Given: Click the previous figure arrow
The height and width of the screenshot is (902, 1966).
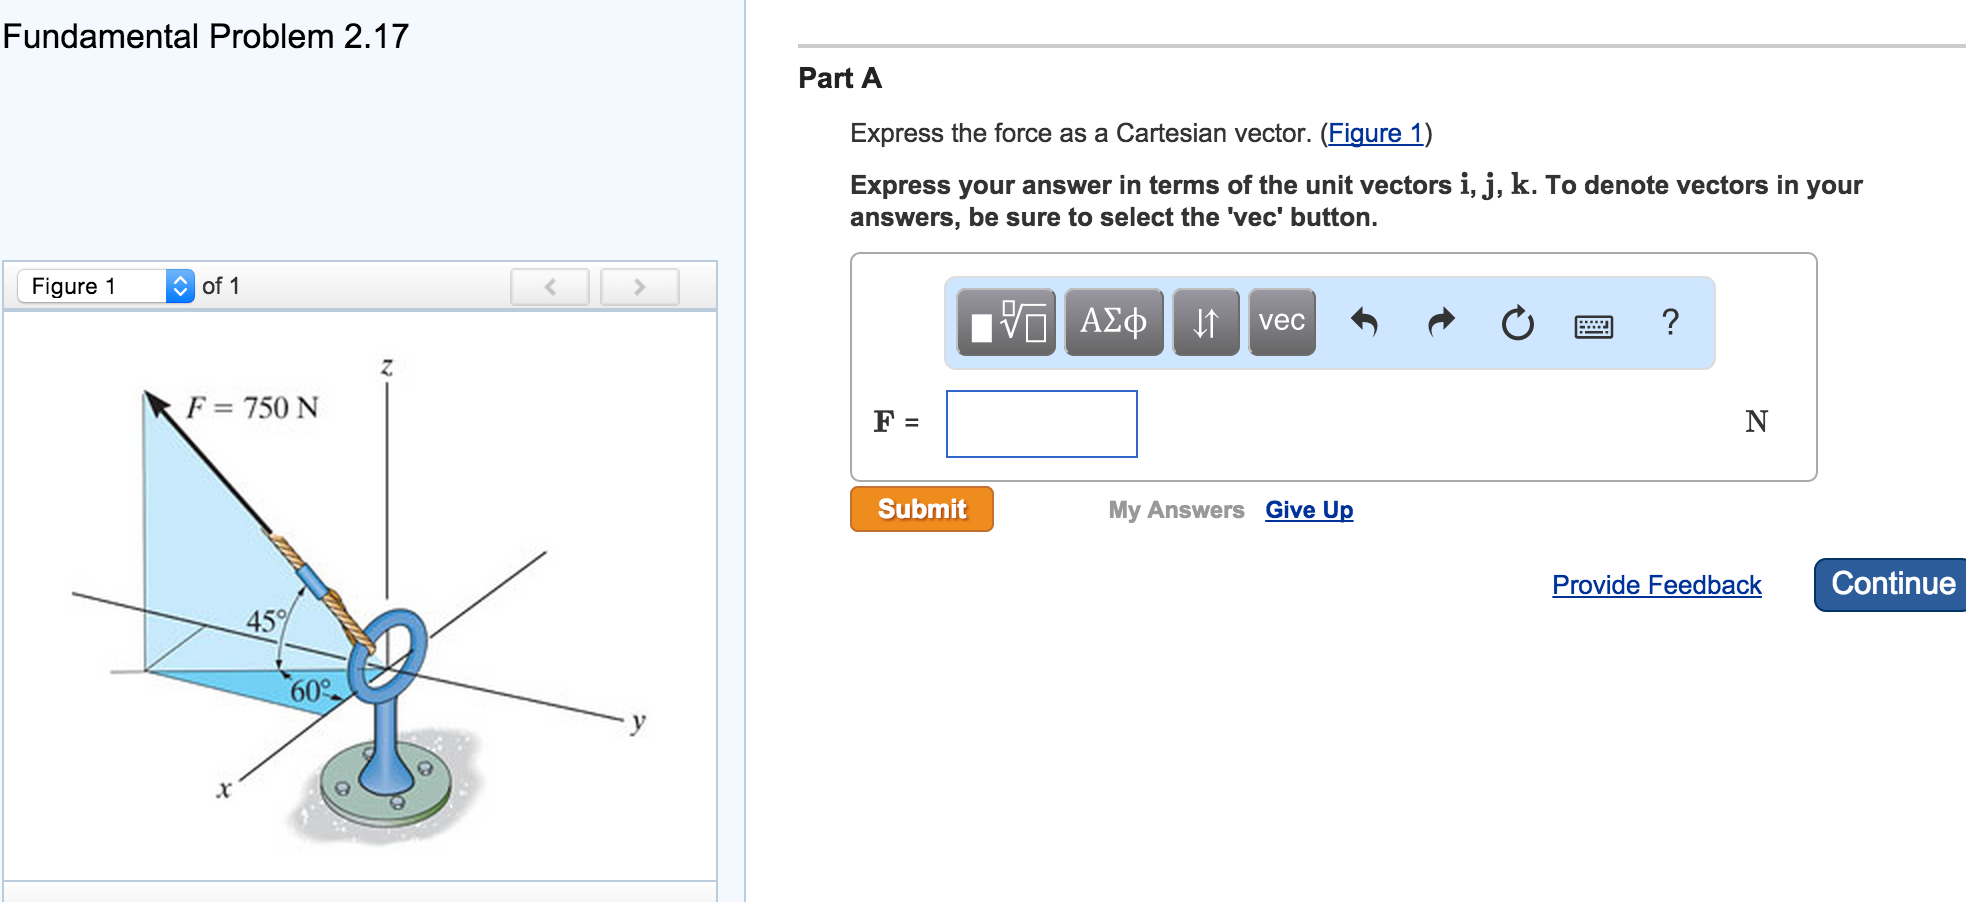Looking at the screenshot, I should [549, 286].
